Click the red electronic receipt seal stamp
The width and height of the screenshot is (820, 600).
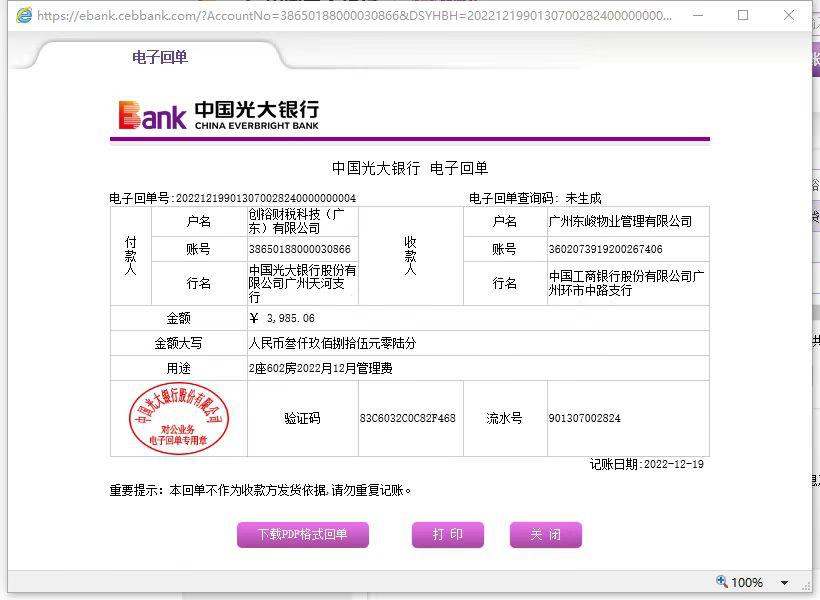178,418
